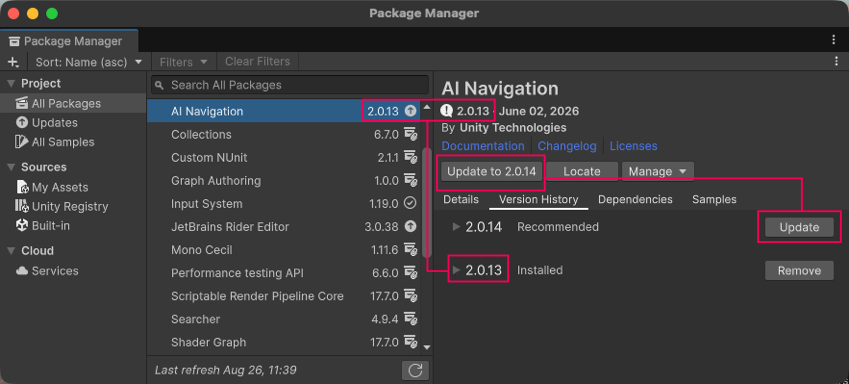Click the package list scroll up arrow
Viewport: 849px width, 384px height.
click(x=427, y=107)
